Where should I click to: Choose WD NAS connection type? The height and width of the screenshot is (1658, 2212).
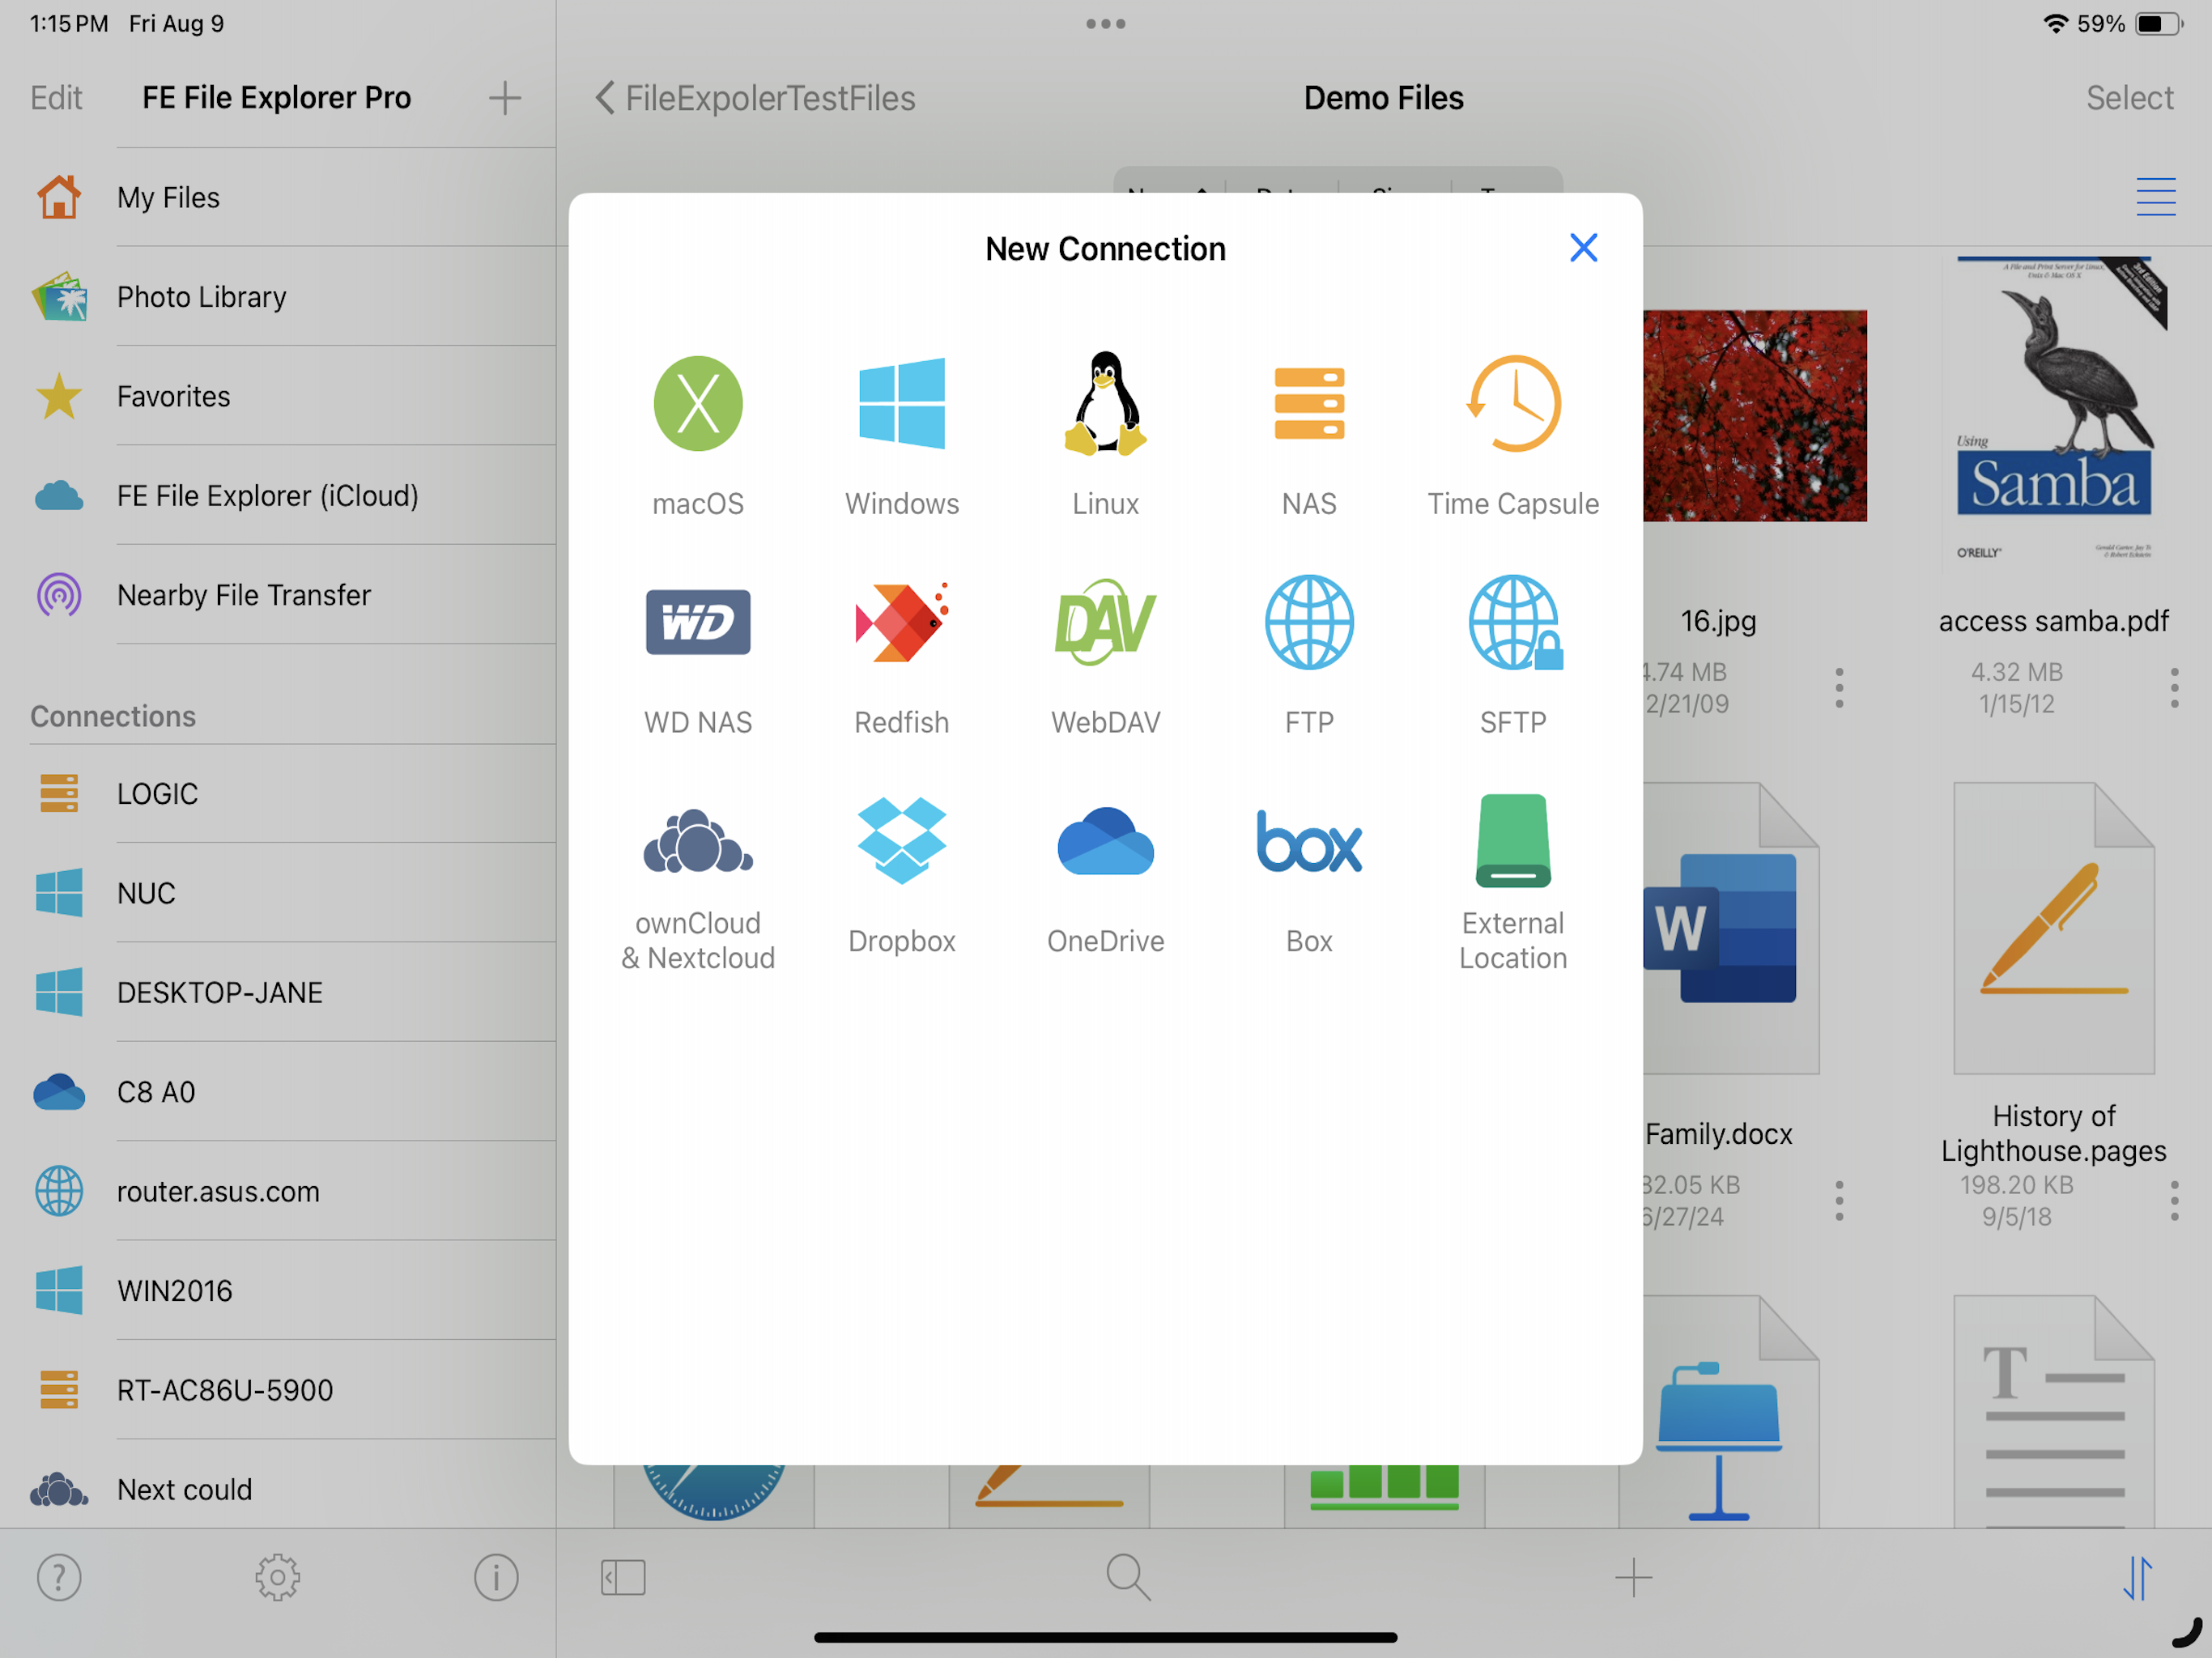(x=697, y=622)
